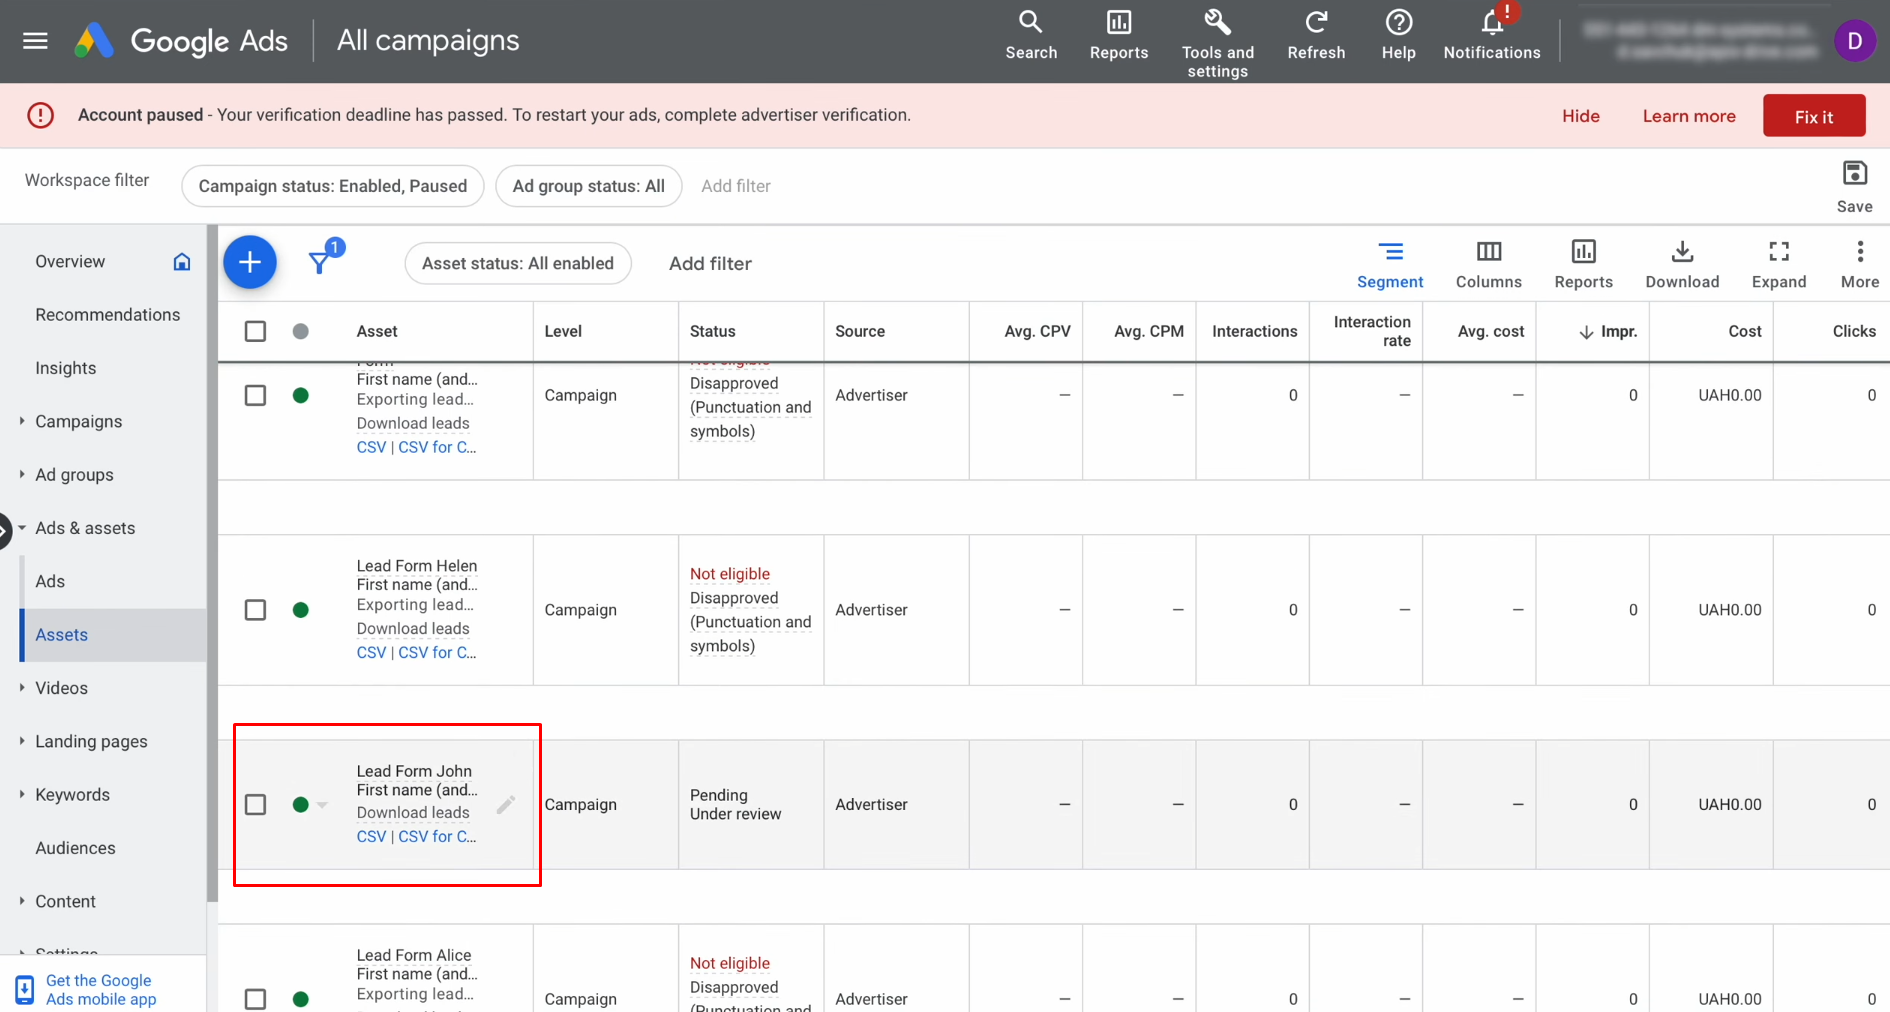Open status dropdown for Lead Form John
The height and width of the screenshot is (1012, 1890).
pos(322,804)
